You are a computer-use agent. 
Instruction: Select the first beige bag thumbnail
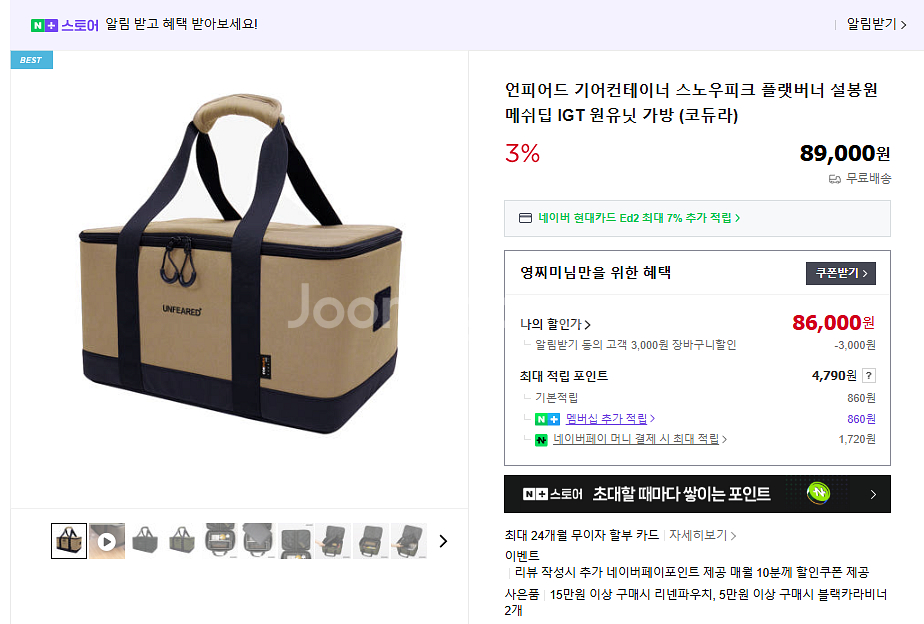(x=69, y=541)
